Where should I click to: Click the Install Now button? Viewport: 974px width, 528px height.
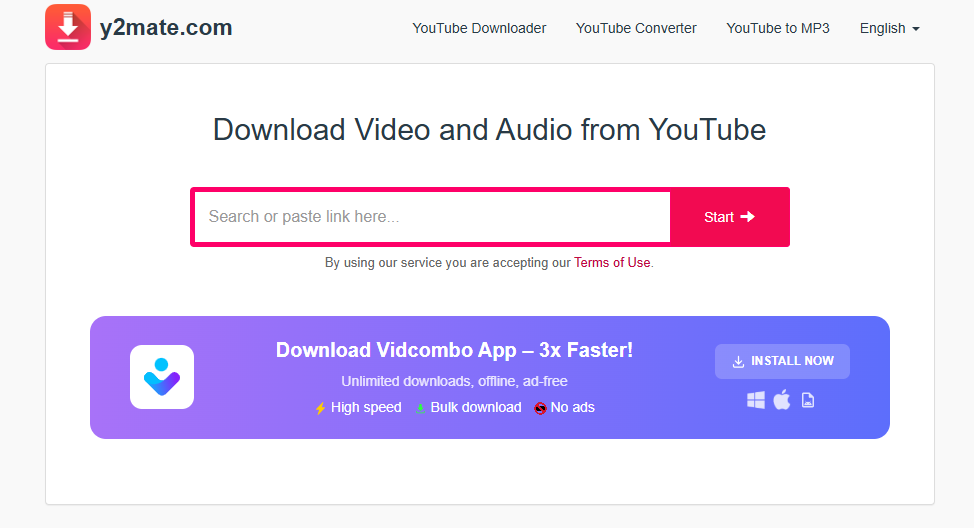click(782, 361)
